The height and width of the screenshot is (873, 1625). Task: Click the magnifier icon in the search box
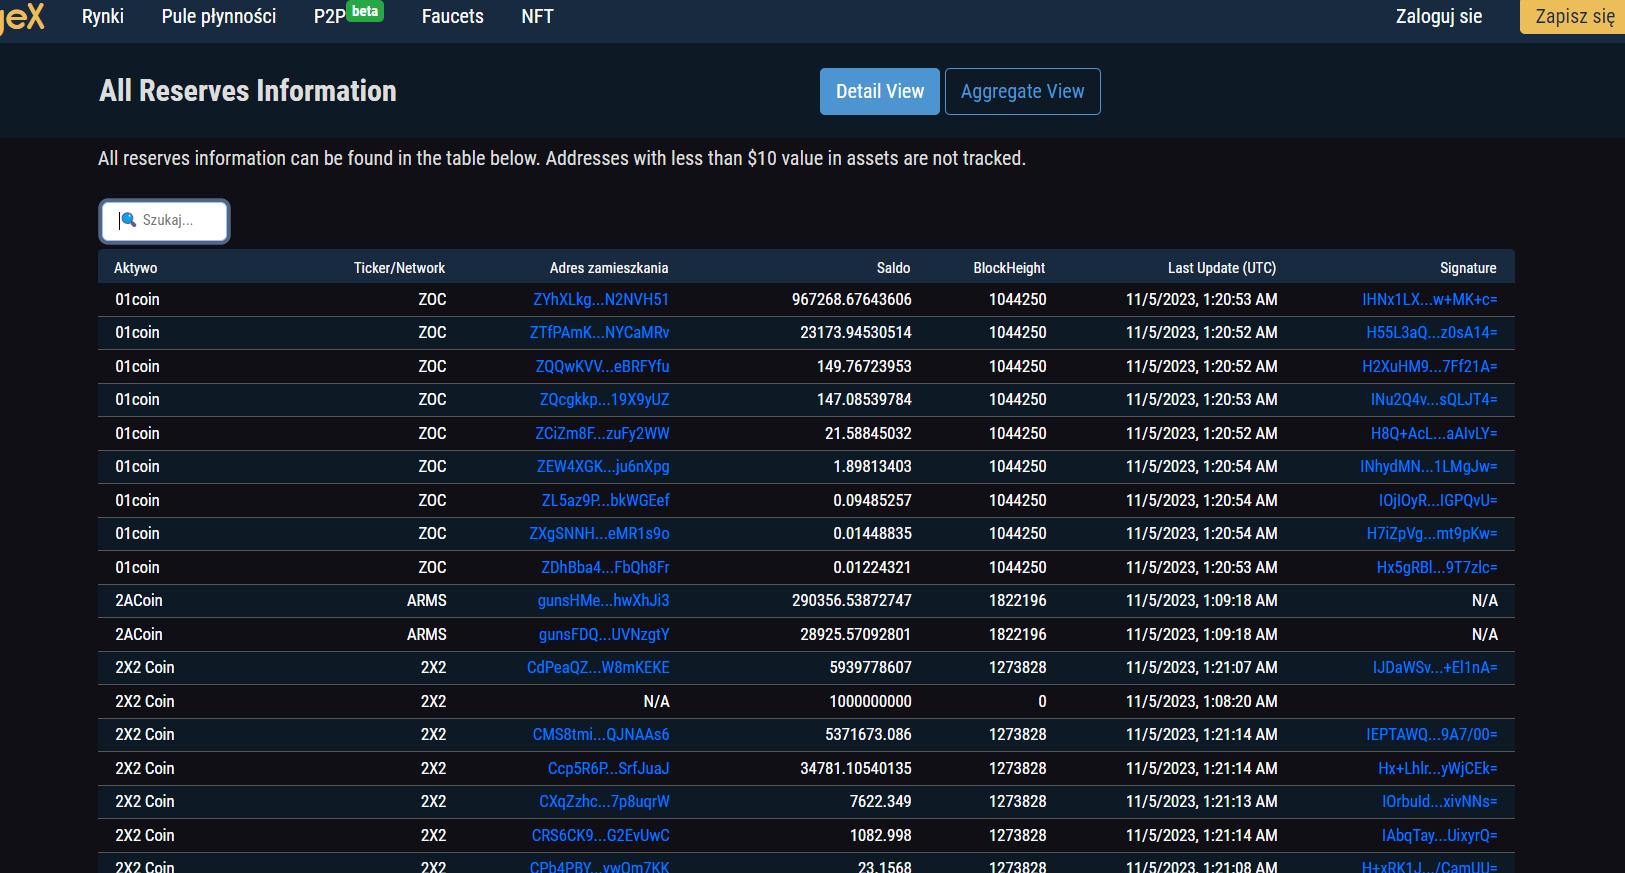click(128, 220)
